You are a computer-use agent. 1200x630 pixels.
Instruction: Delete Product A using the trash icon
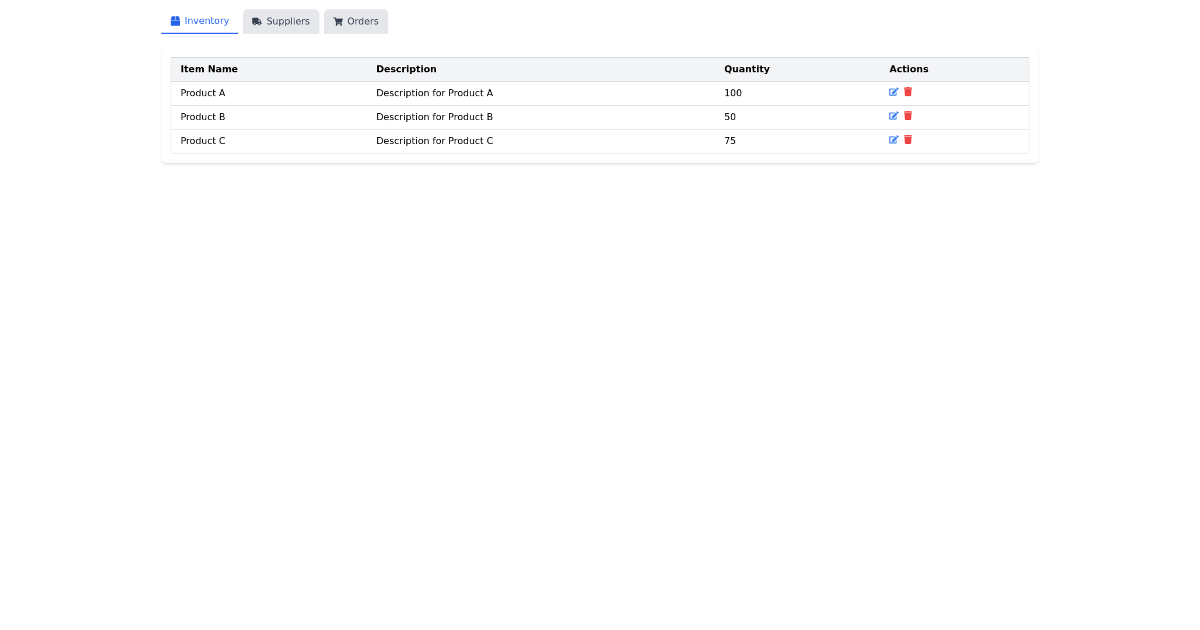[x=908, y=92]
